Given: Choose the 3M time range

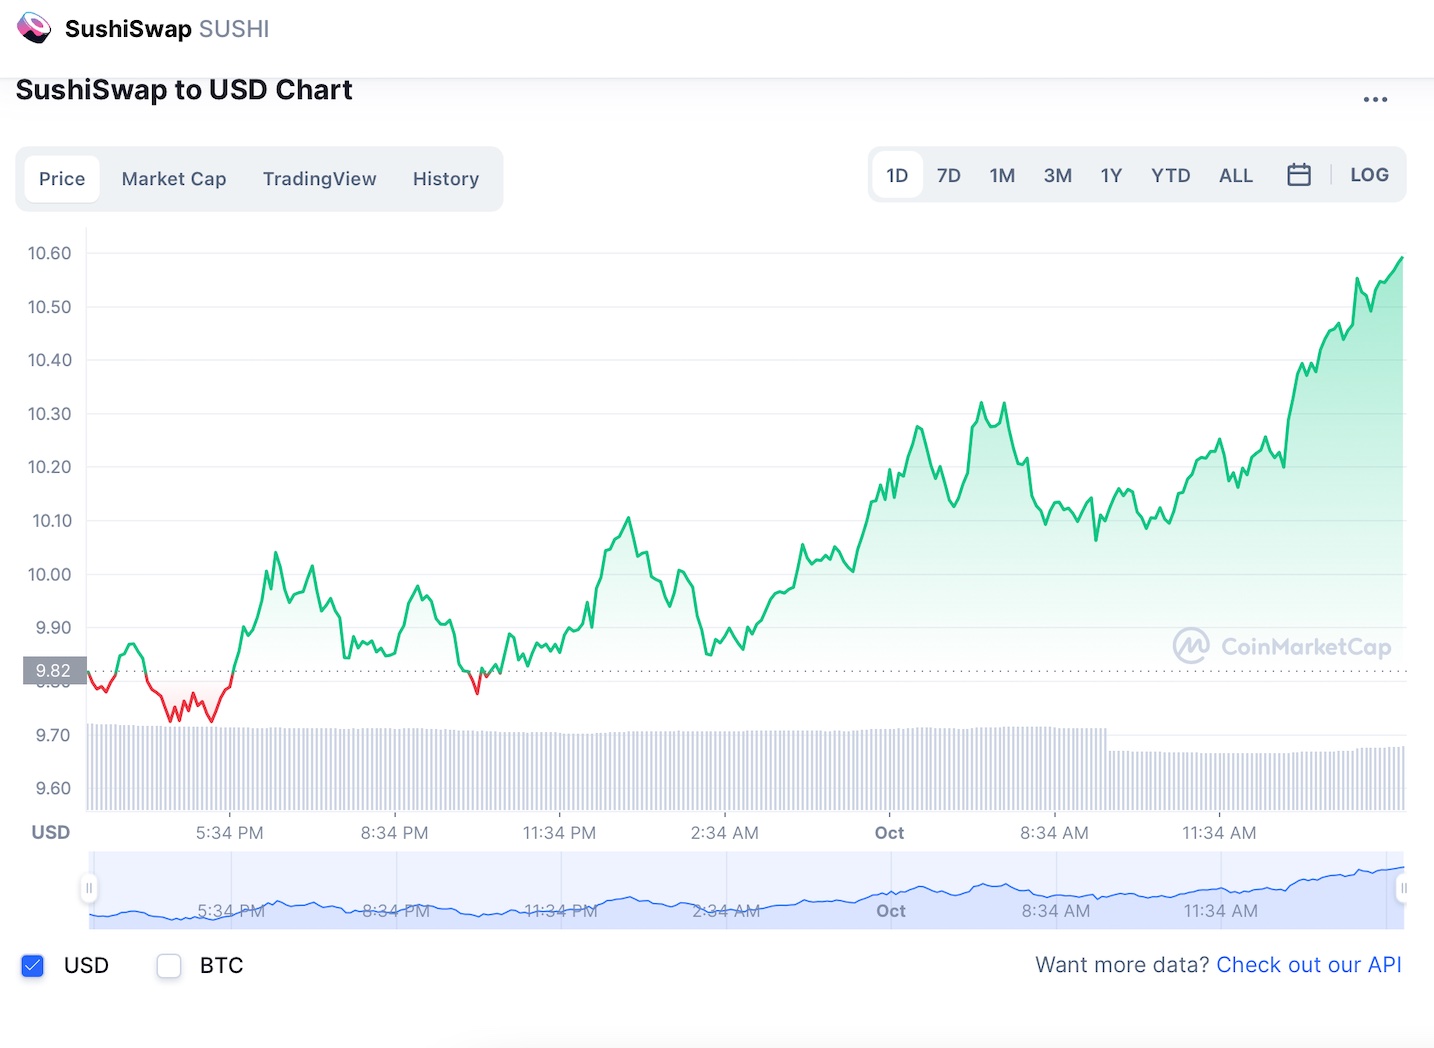Looking at the screenshot, I should (x=1057, y=176).
